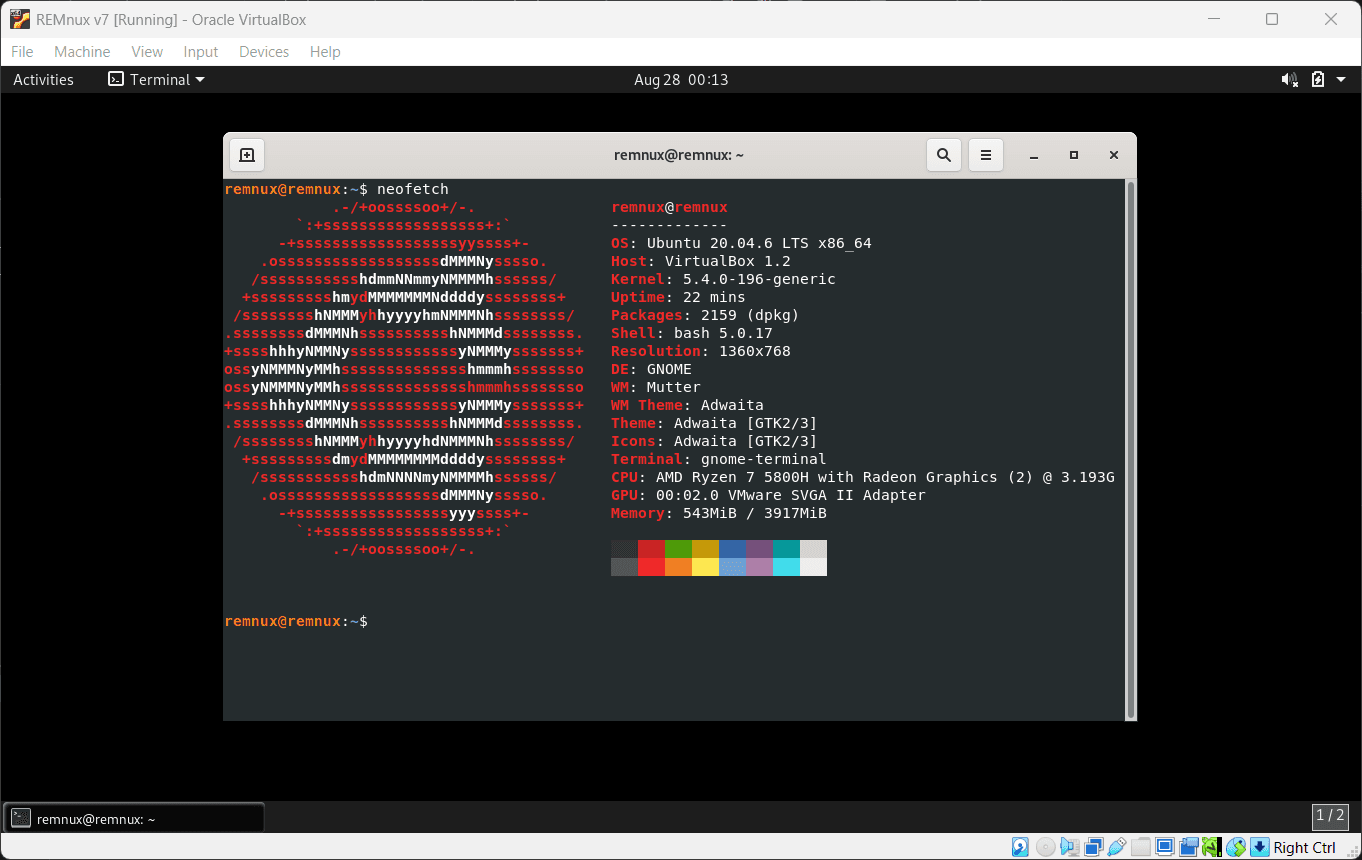Click the green block in neofetch palette
Image resolution: width=1362 pixels, height=860 pixels.
[x=678, y=549]
